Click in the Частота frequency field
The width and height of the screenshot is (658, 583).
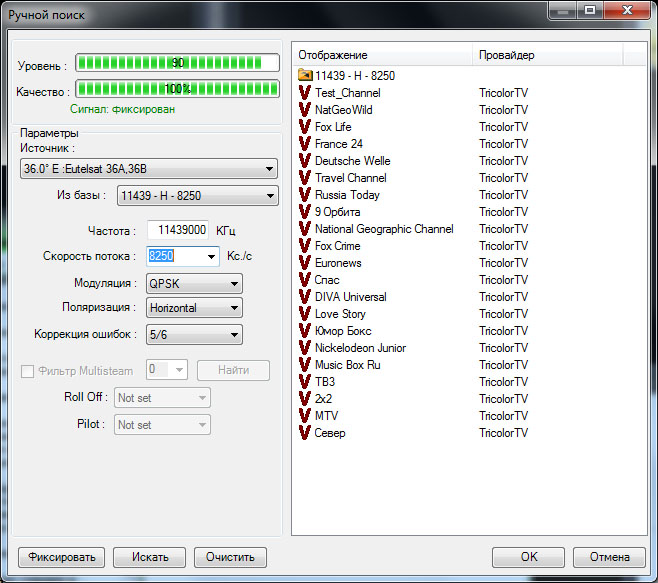(x=178, y=230)
